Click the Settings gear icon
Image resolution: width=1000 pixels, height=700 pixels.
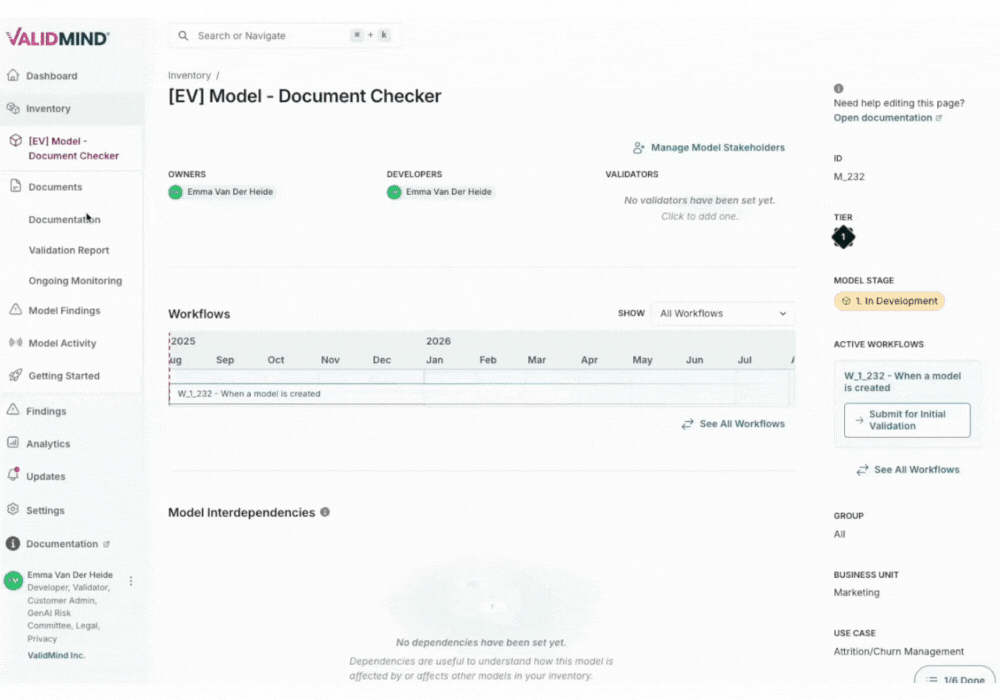point(13,509)
